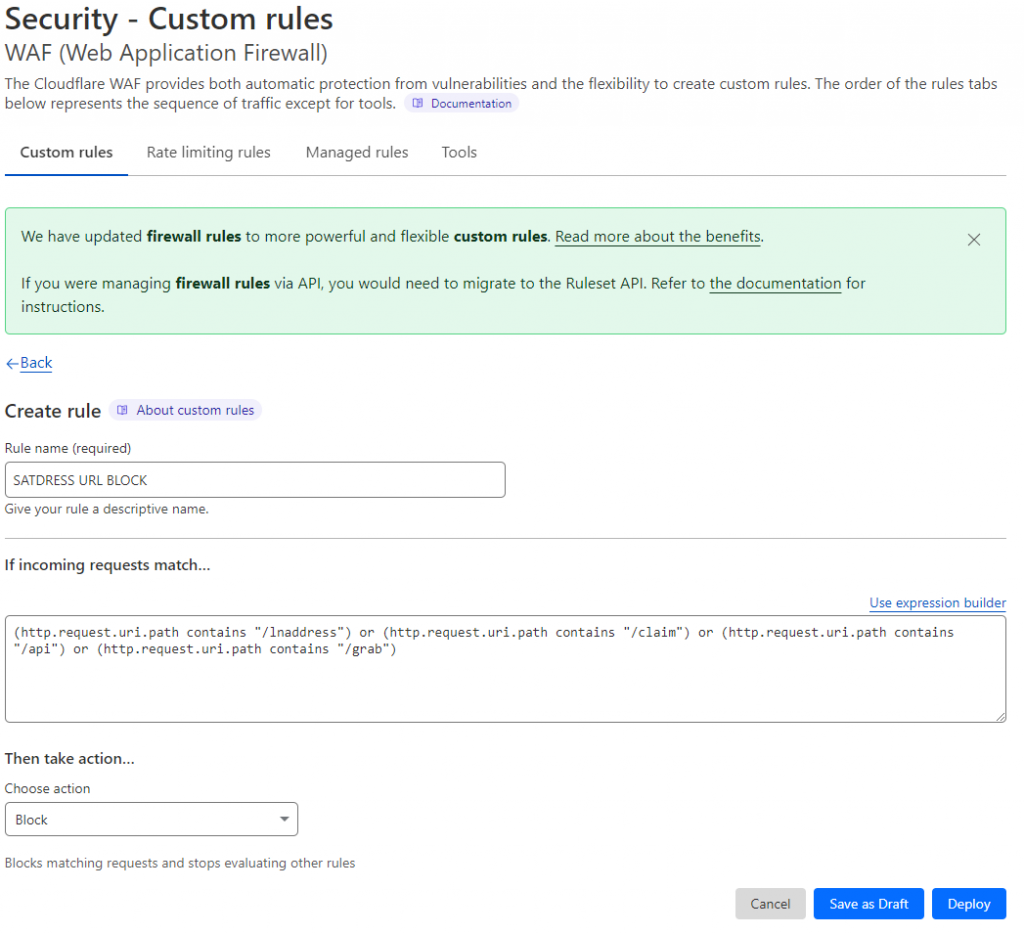Focus the Rule name input field
Image resolution: width=1024 pixels, height=934 pixels.
pyautogui.click(x=255, y=480)
